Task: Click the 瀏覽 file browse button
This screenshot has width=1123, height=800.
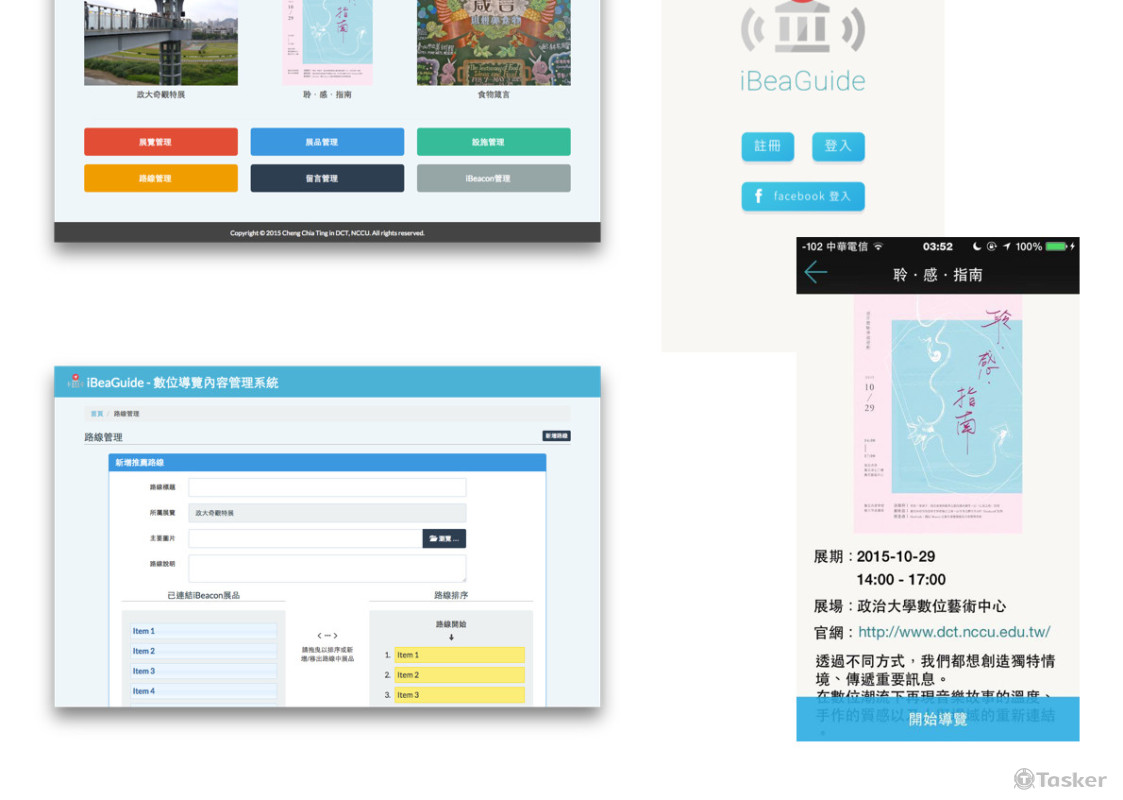Action: [444, 538]
